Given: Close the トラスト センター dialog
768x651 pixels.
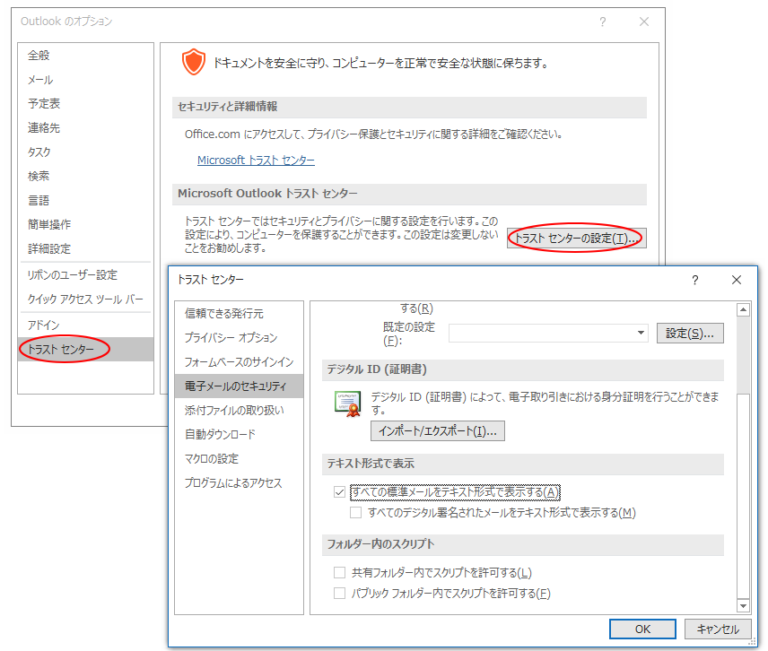Looking at the screenshot, I should (736, 280).
